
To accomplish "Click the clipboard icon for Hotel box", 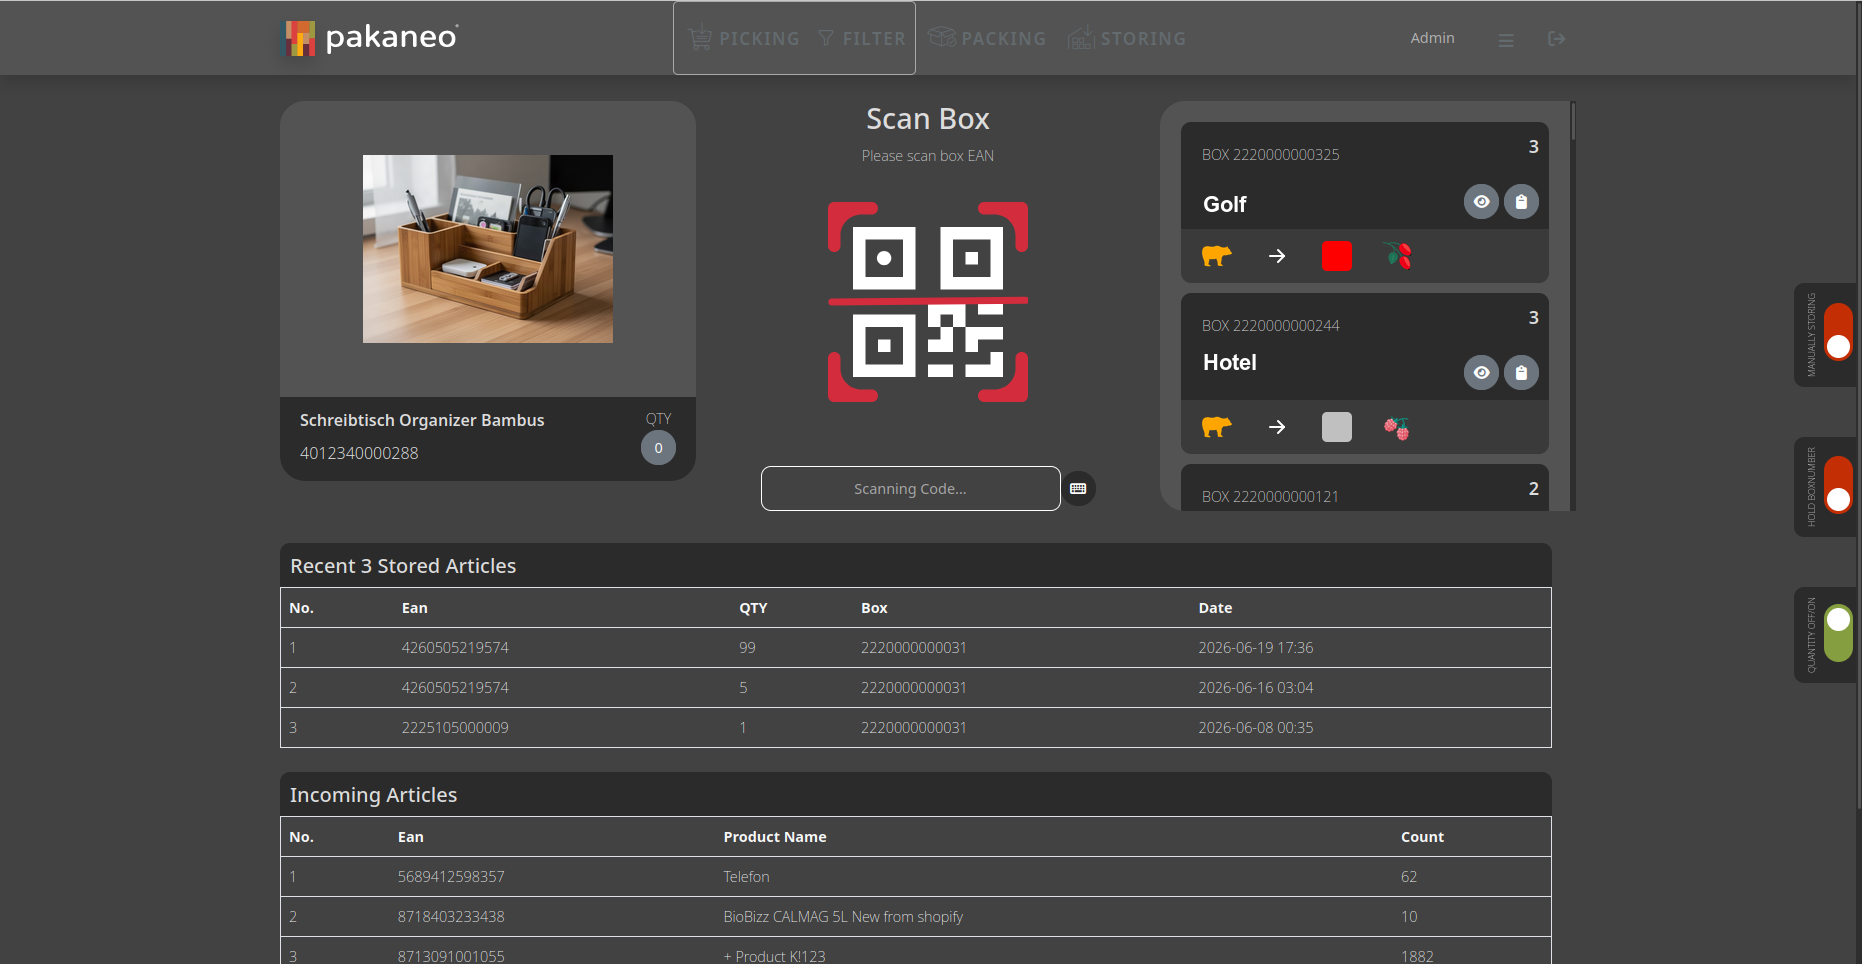I will point(1521,373).
